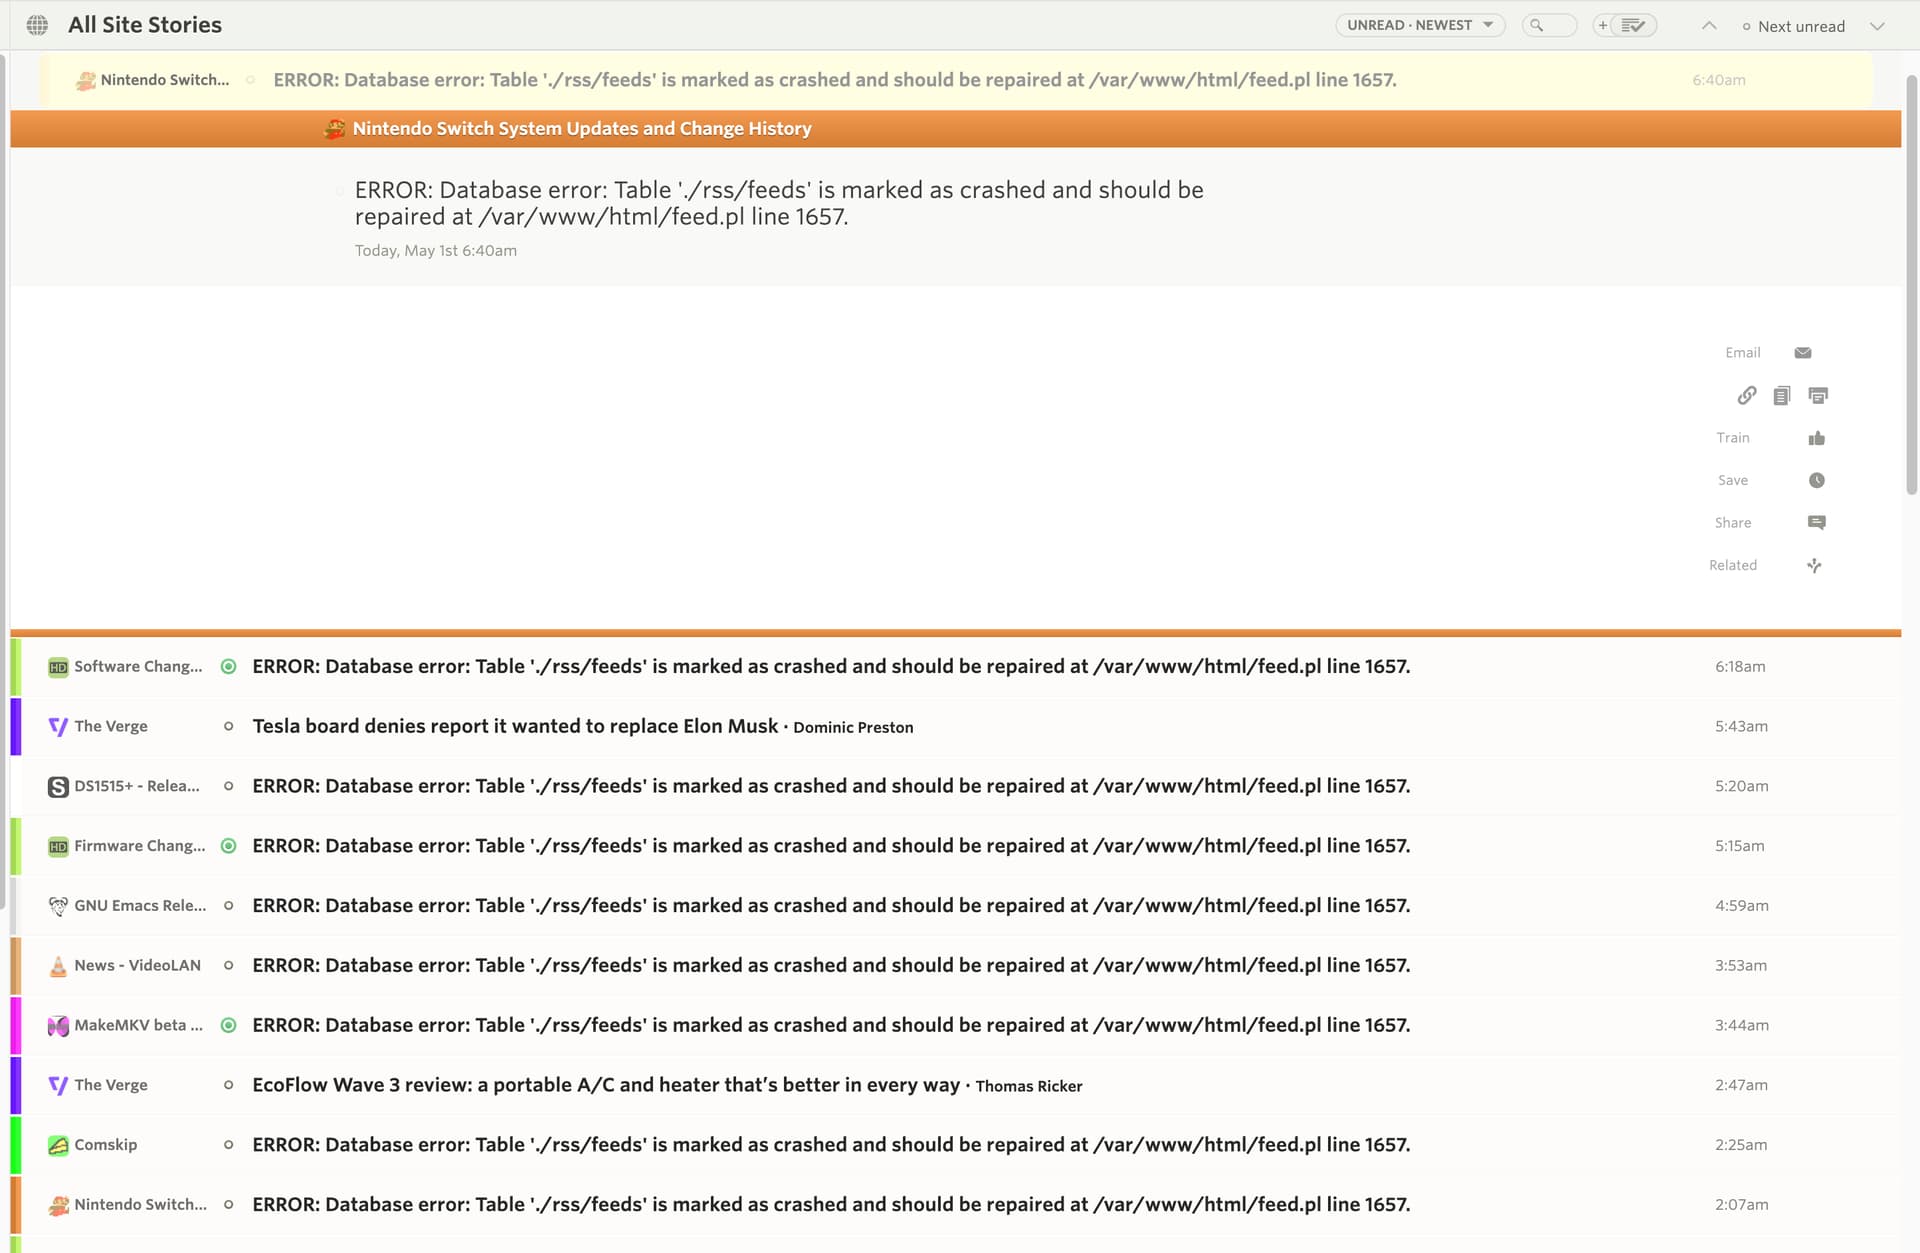Open the UNREAD · NEWEST sort dropdown
This screenshot has width=1920, height=1253.
1420,25
